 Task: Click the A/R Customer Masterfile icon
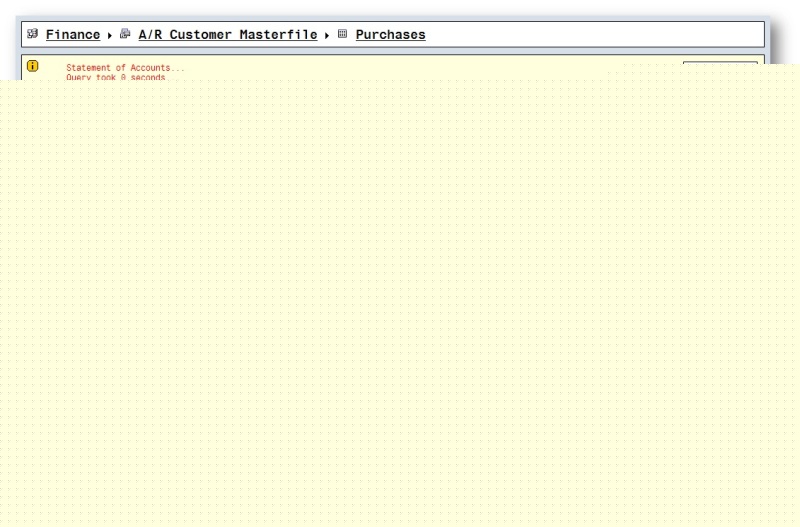coord(125,34)
